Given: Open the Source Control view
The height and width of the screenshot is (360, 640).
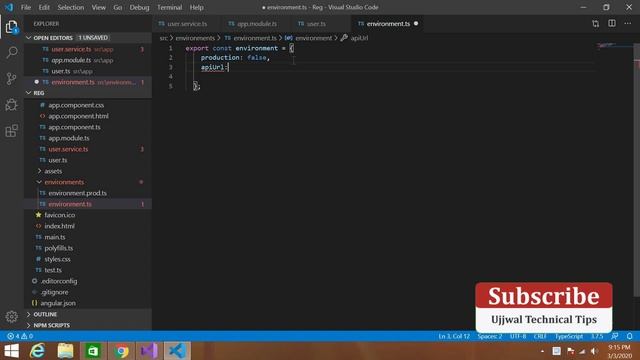Looking at the screenshot, I should [x=11, y=78].
